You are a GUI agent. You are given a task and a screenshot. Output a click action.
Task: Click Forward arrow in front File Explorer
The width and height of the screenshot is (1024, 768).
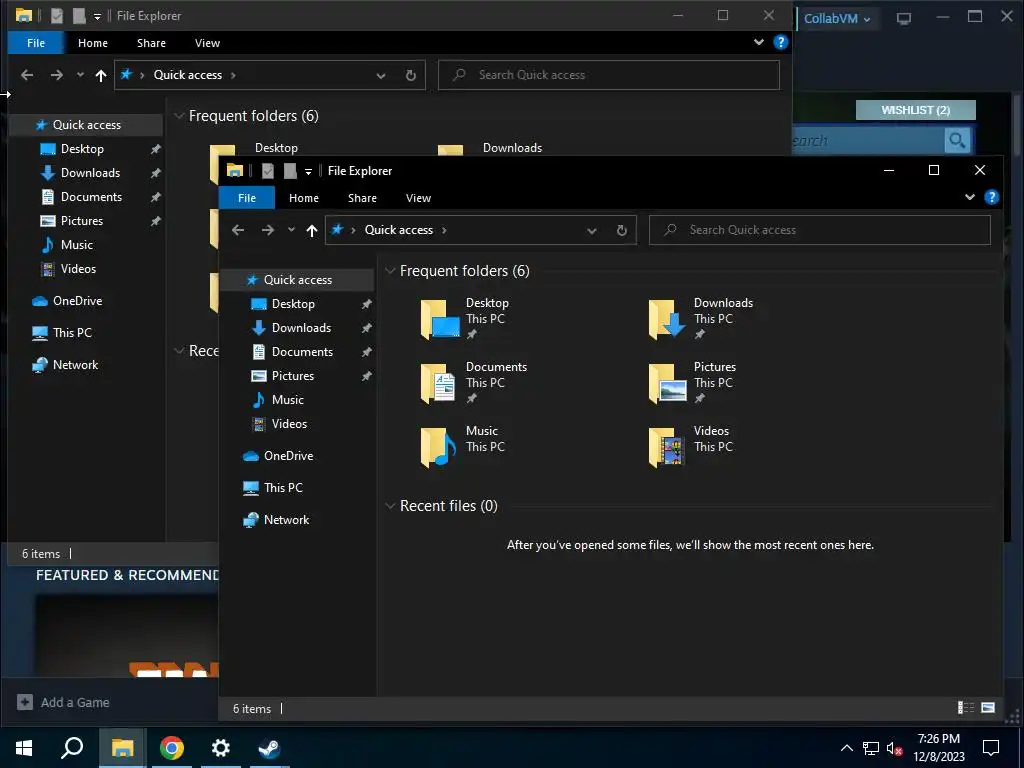point(268,230)
